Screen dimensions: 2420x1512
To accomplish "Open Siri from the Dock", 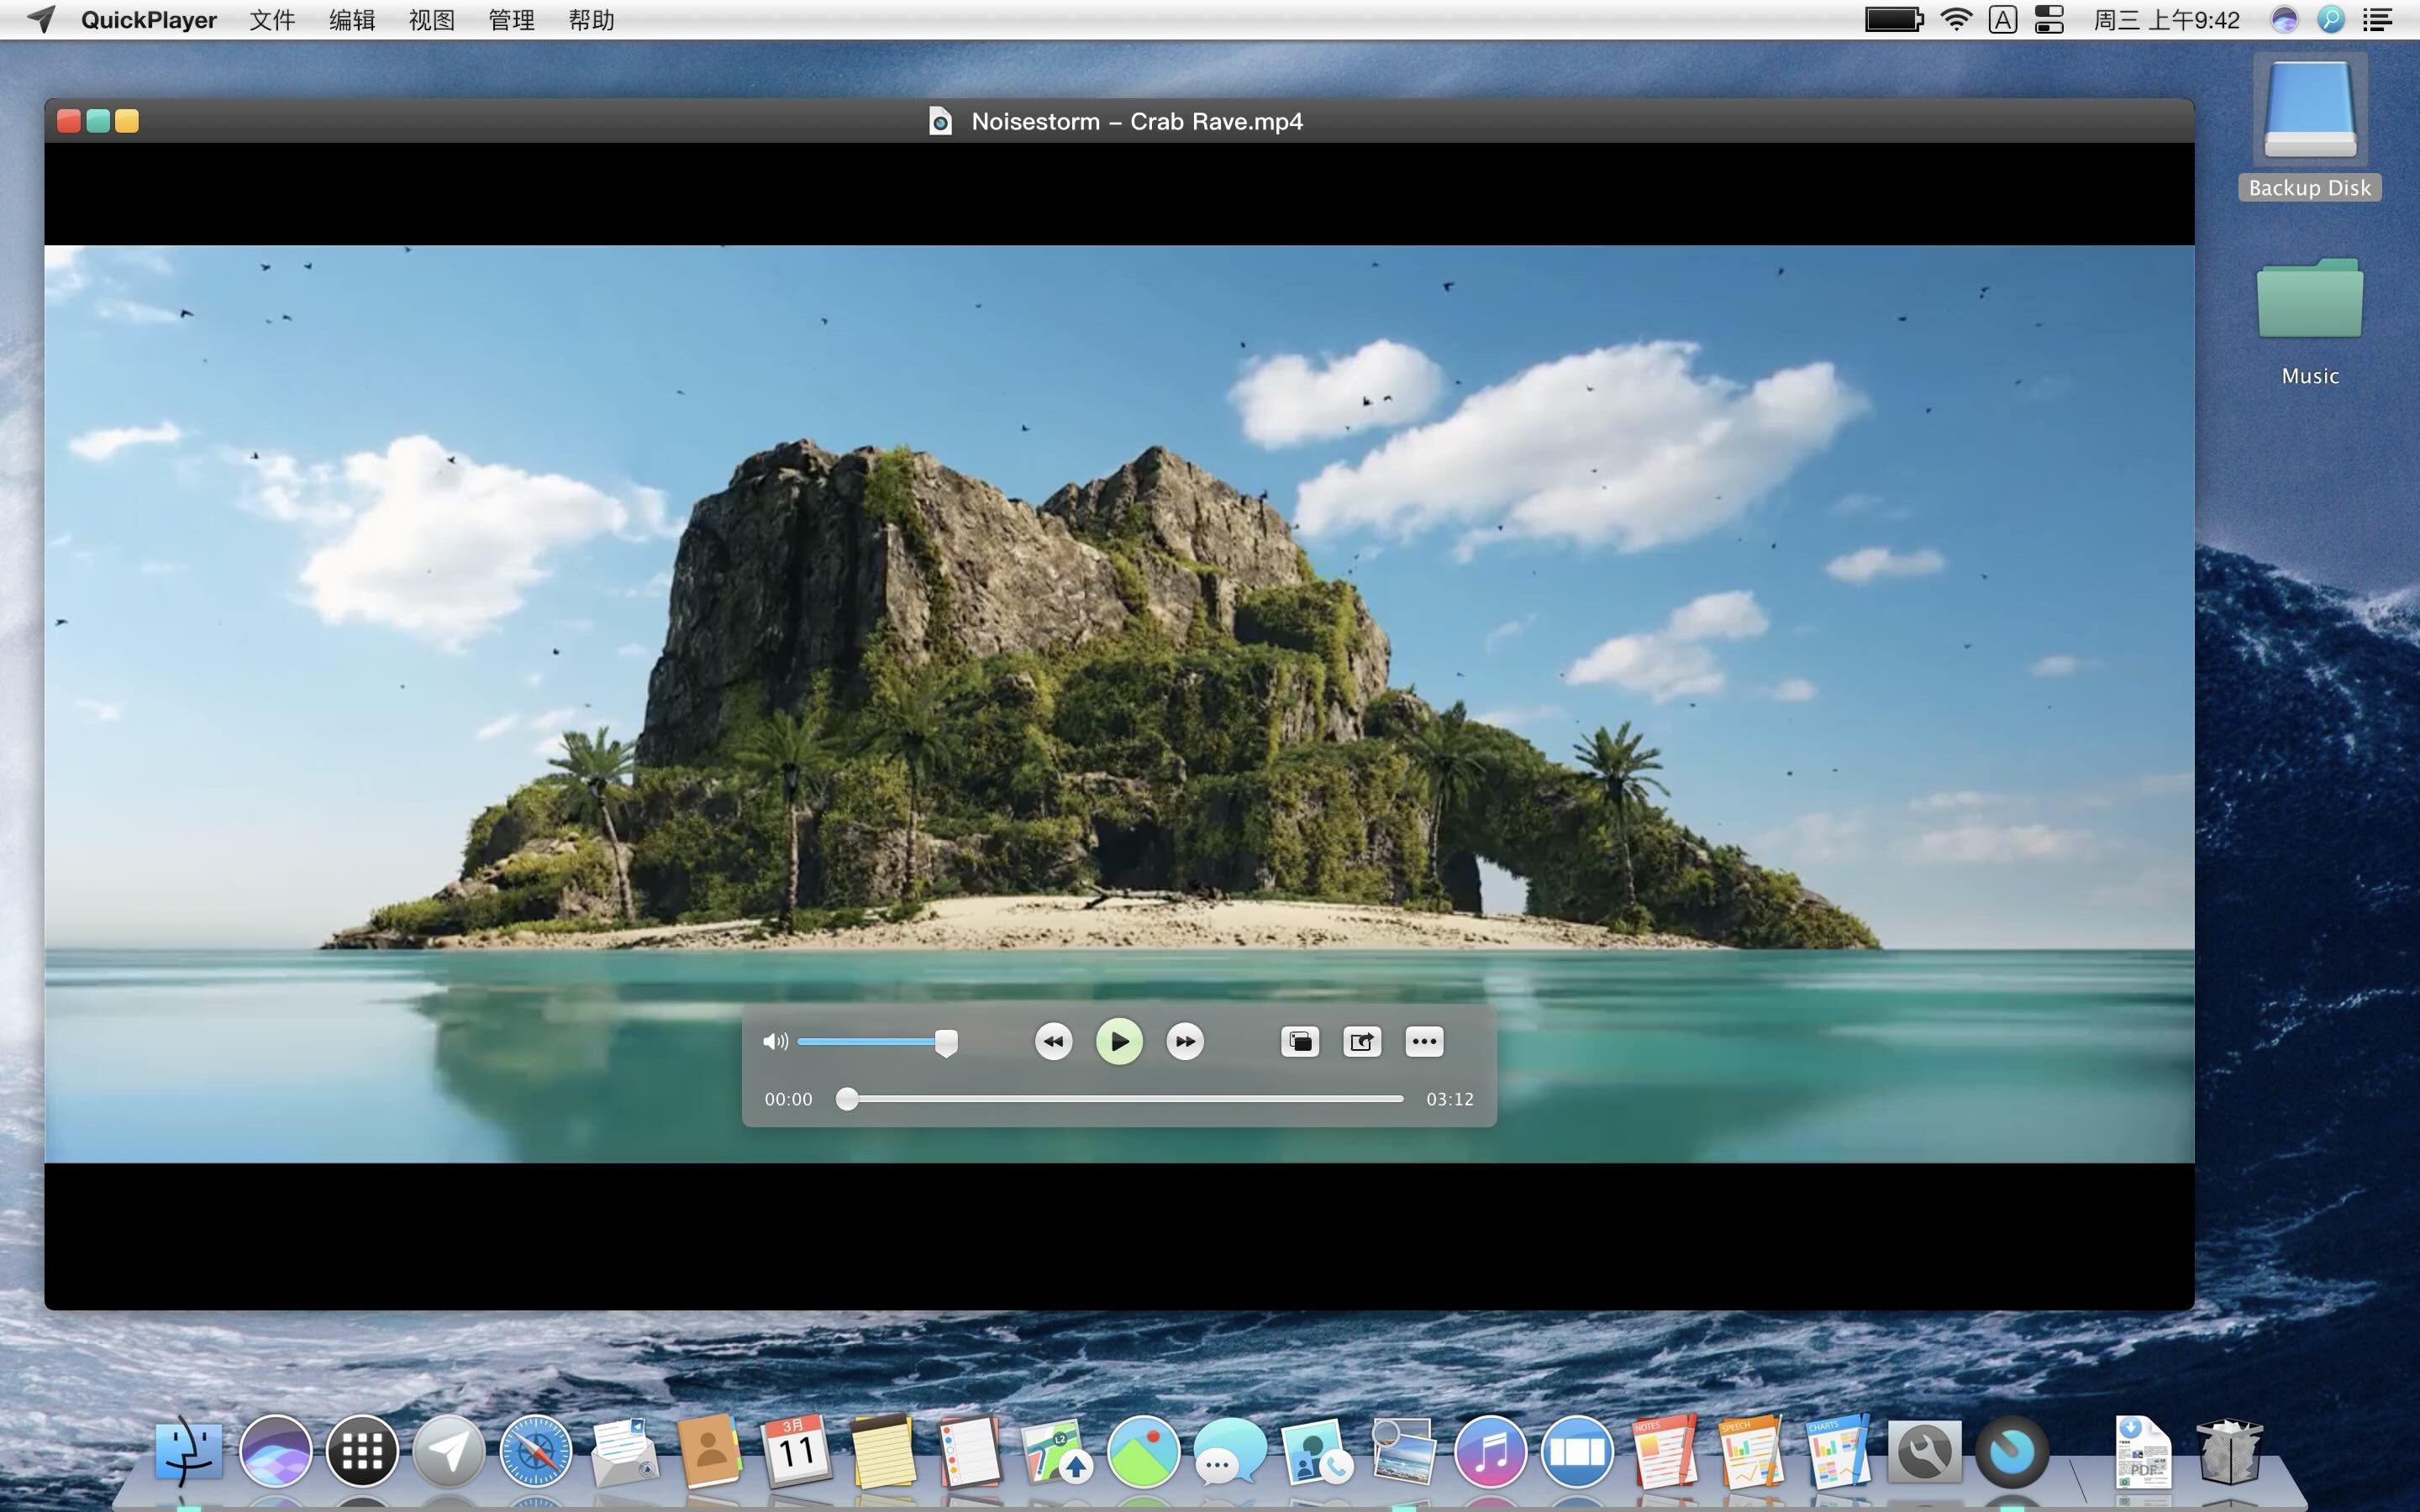I will coord(275,1451).
